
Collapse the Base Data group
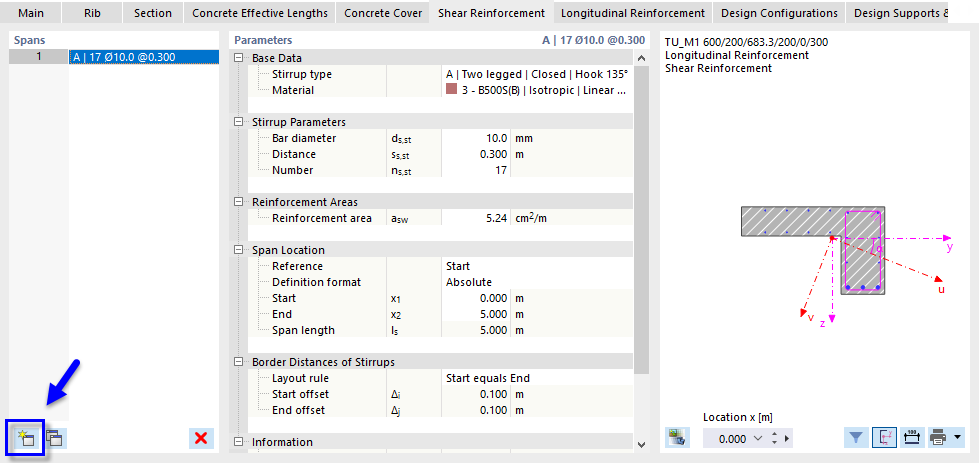click(x=239, y=58)
